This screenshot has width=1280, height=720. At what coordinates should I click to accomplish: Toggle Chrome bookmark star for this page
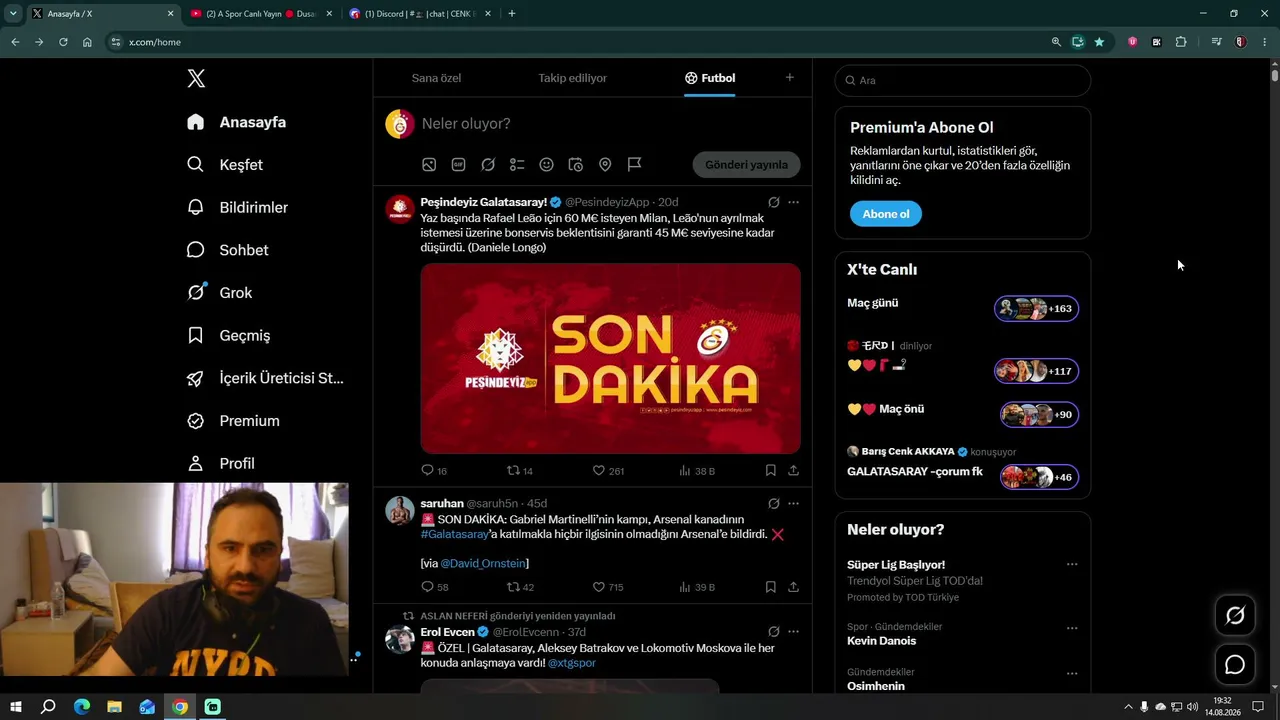pos(1099,42)
